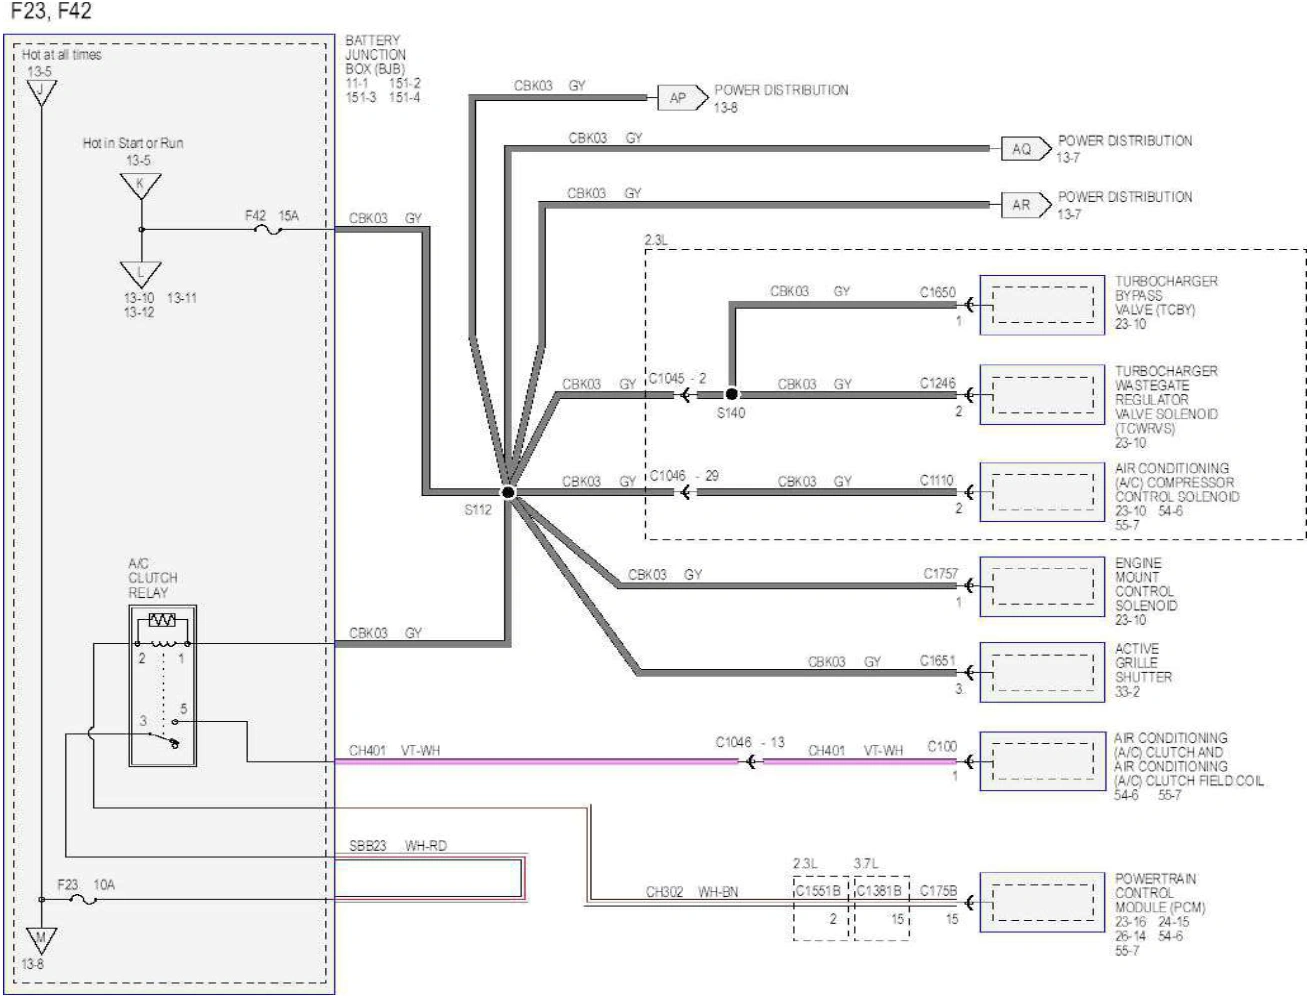This screenshot has height=996, width=1308.
Task: Click the "CH302 WH-BN" wire label
Action: 692,891
